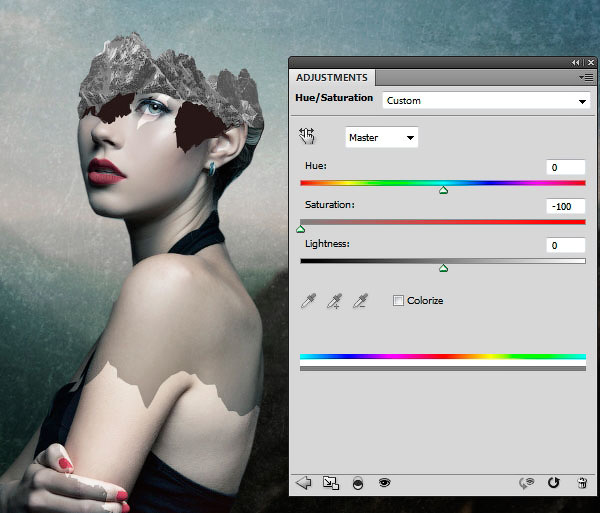Delete this adjustment layer trash icon
Viewport: 600px width, 513px height.
point(582,483)
